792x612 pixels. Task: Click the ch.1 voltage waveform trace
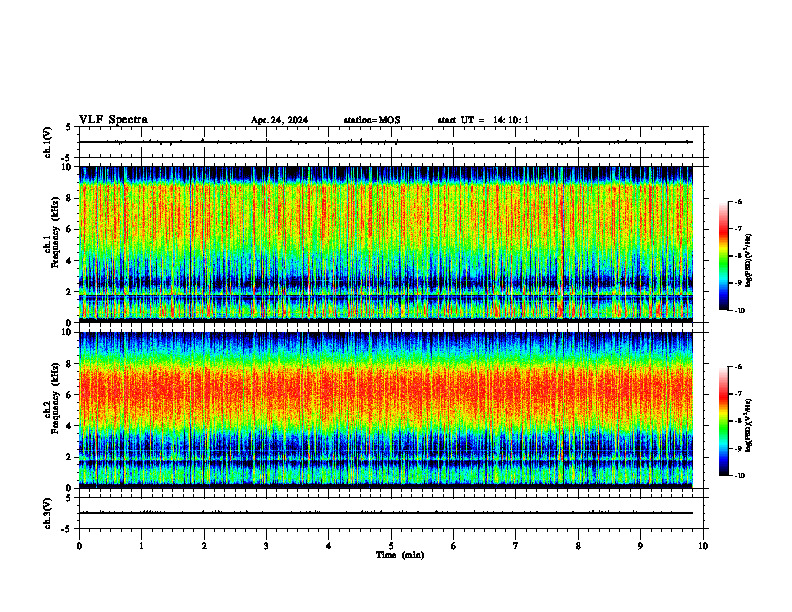tap(386, 142)
